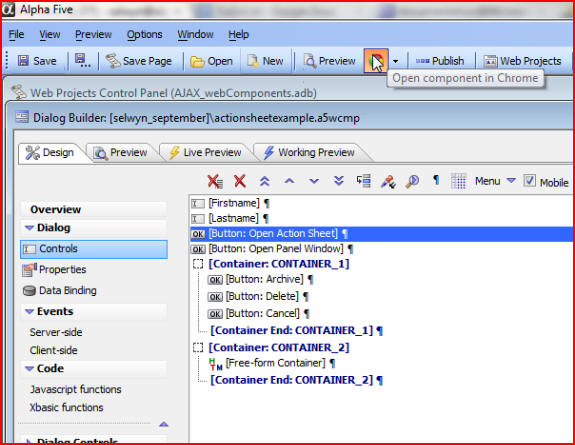575x445 pixels.
Task: Toggle the Mobile checkbox
Action: 529,181
